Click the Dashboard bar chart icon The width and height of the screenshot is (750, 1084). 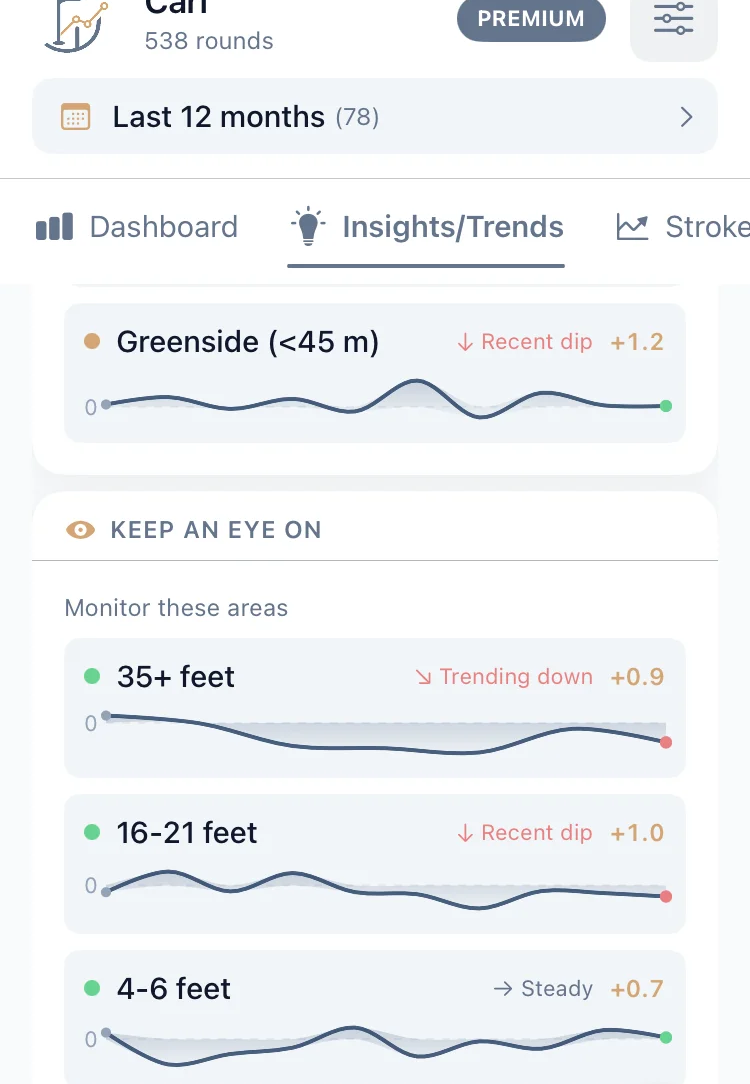click(54, 227)
